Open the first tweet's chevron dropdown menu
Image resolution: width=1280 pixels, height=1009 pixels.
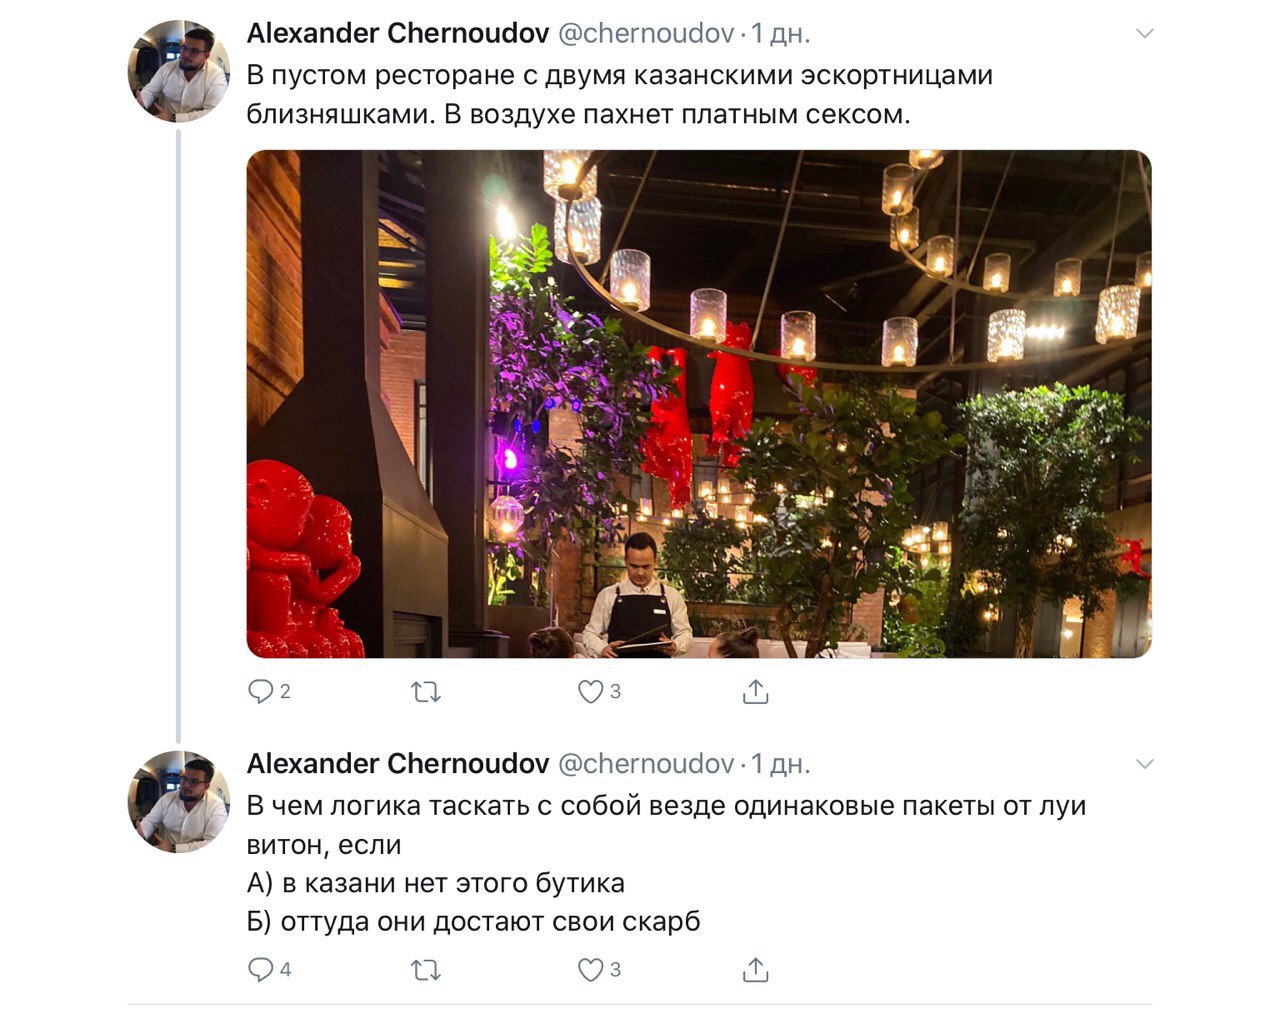pos(1145,34)
